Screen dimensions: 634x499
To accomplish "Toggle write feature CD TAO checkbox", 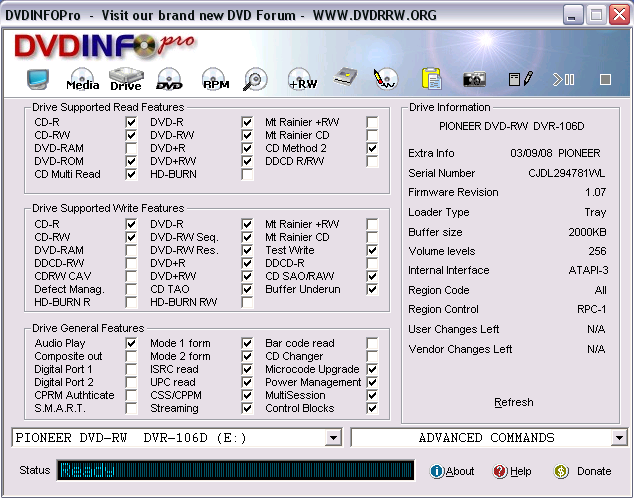I will [x=247, y=289].
